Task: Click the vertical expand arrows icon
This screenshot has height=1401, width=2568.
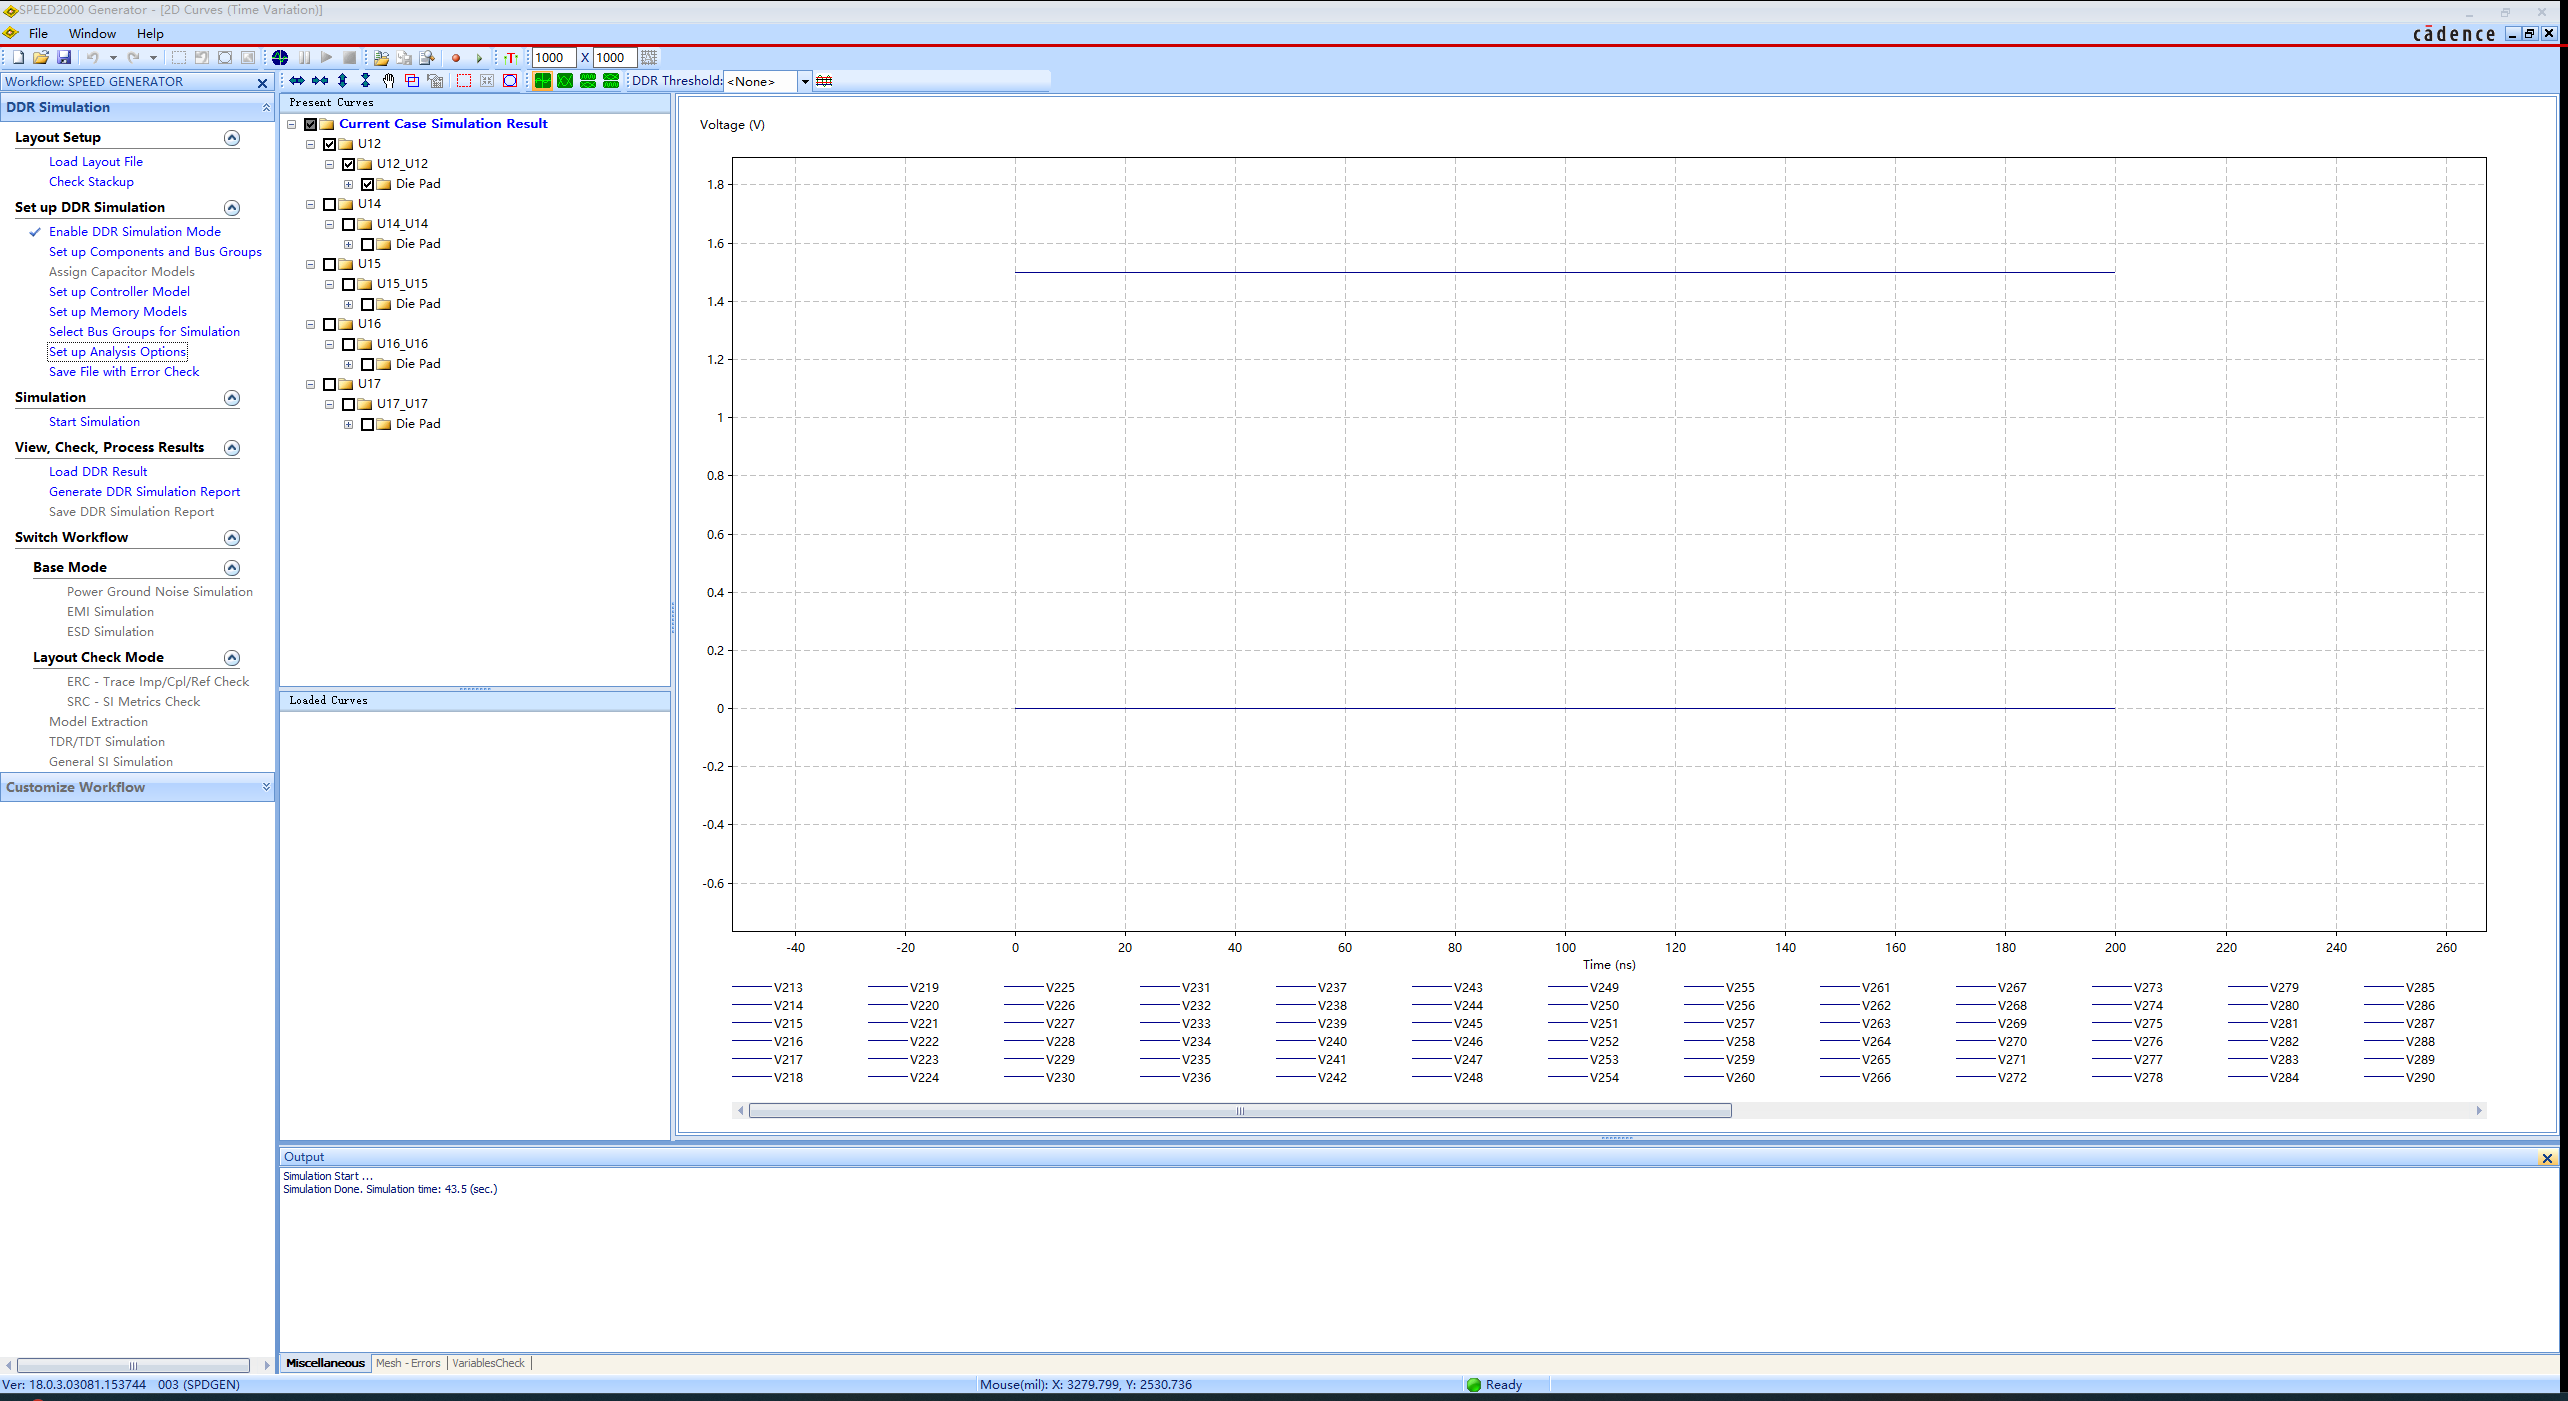Action: tap(343, 81)
